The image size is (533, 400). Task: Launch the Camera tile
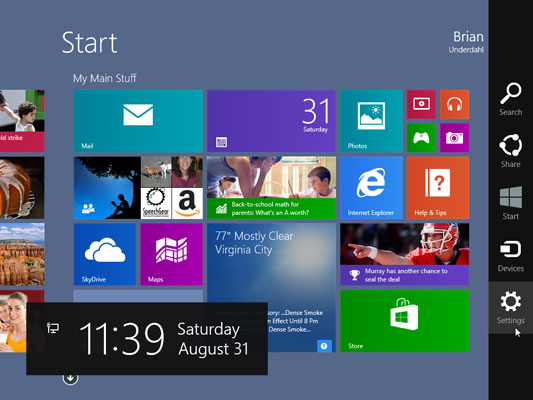[x=454, y=138]
